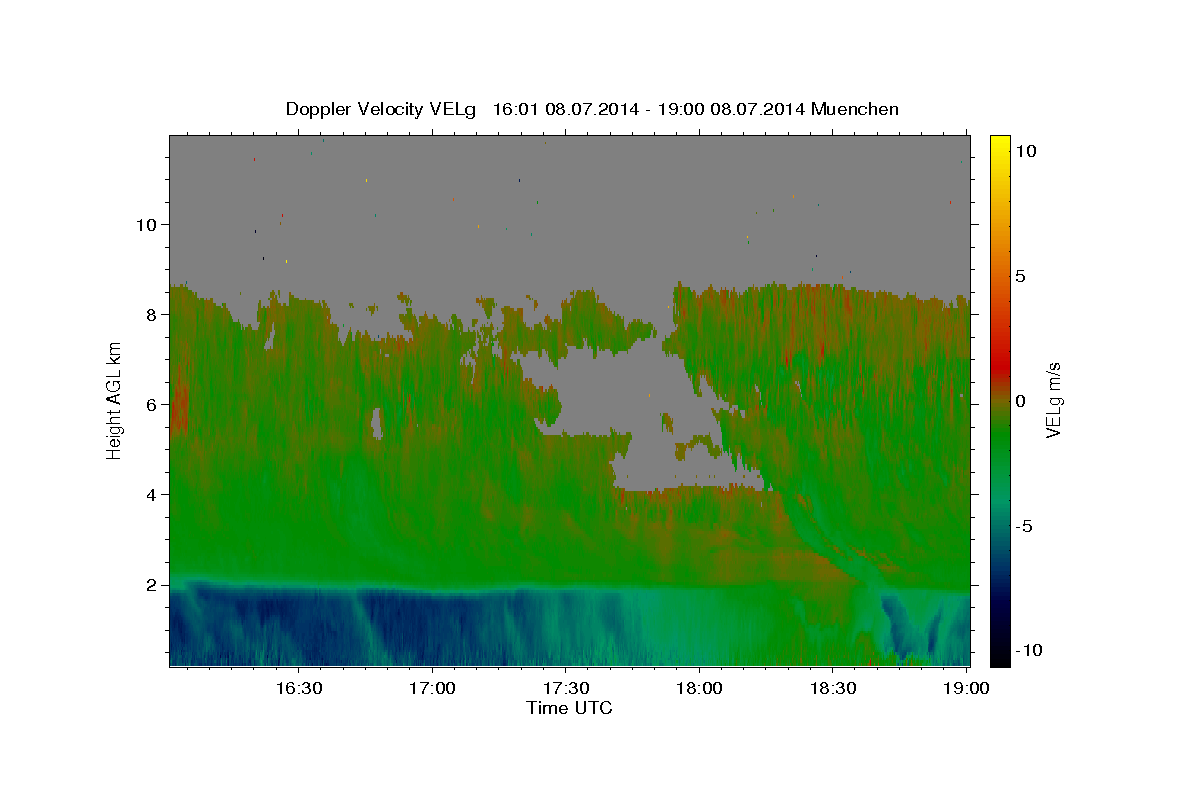The height and width of the screenshot is (800, 1200).
Task: Click the colorbar tick label 10 at the top
Action: [1026, 151]
